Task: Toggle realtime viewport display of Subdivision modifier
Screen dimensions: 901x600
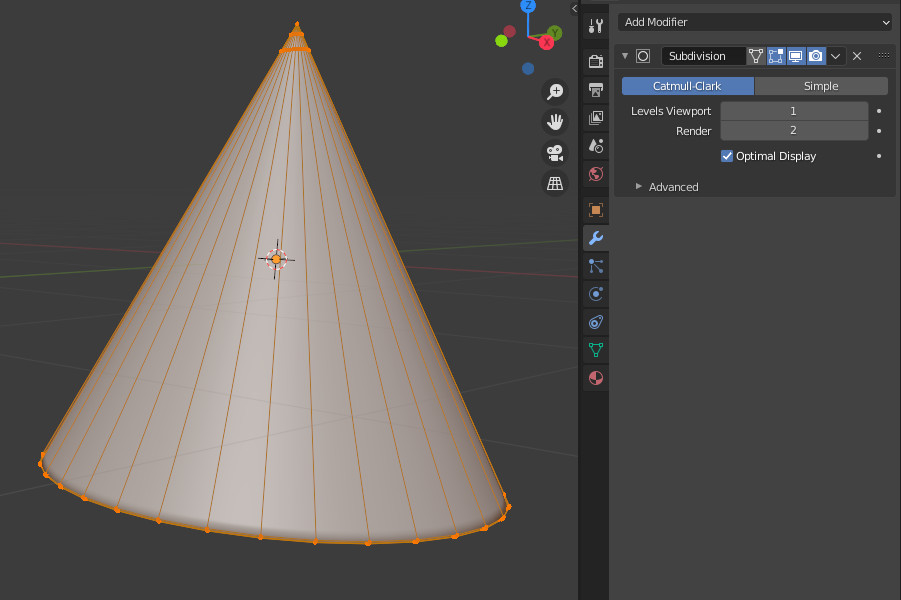Action: (795, 56)
